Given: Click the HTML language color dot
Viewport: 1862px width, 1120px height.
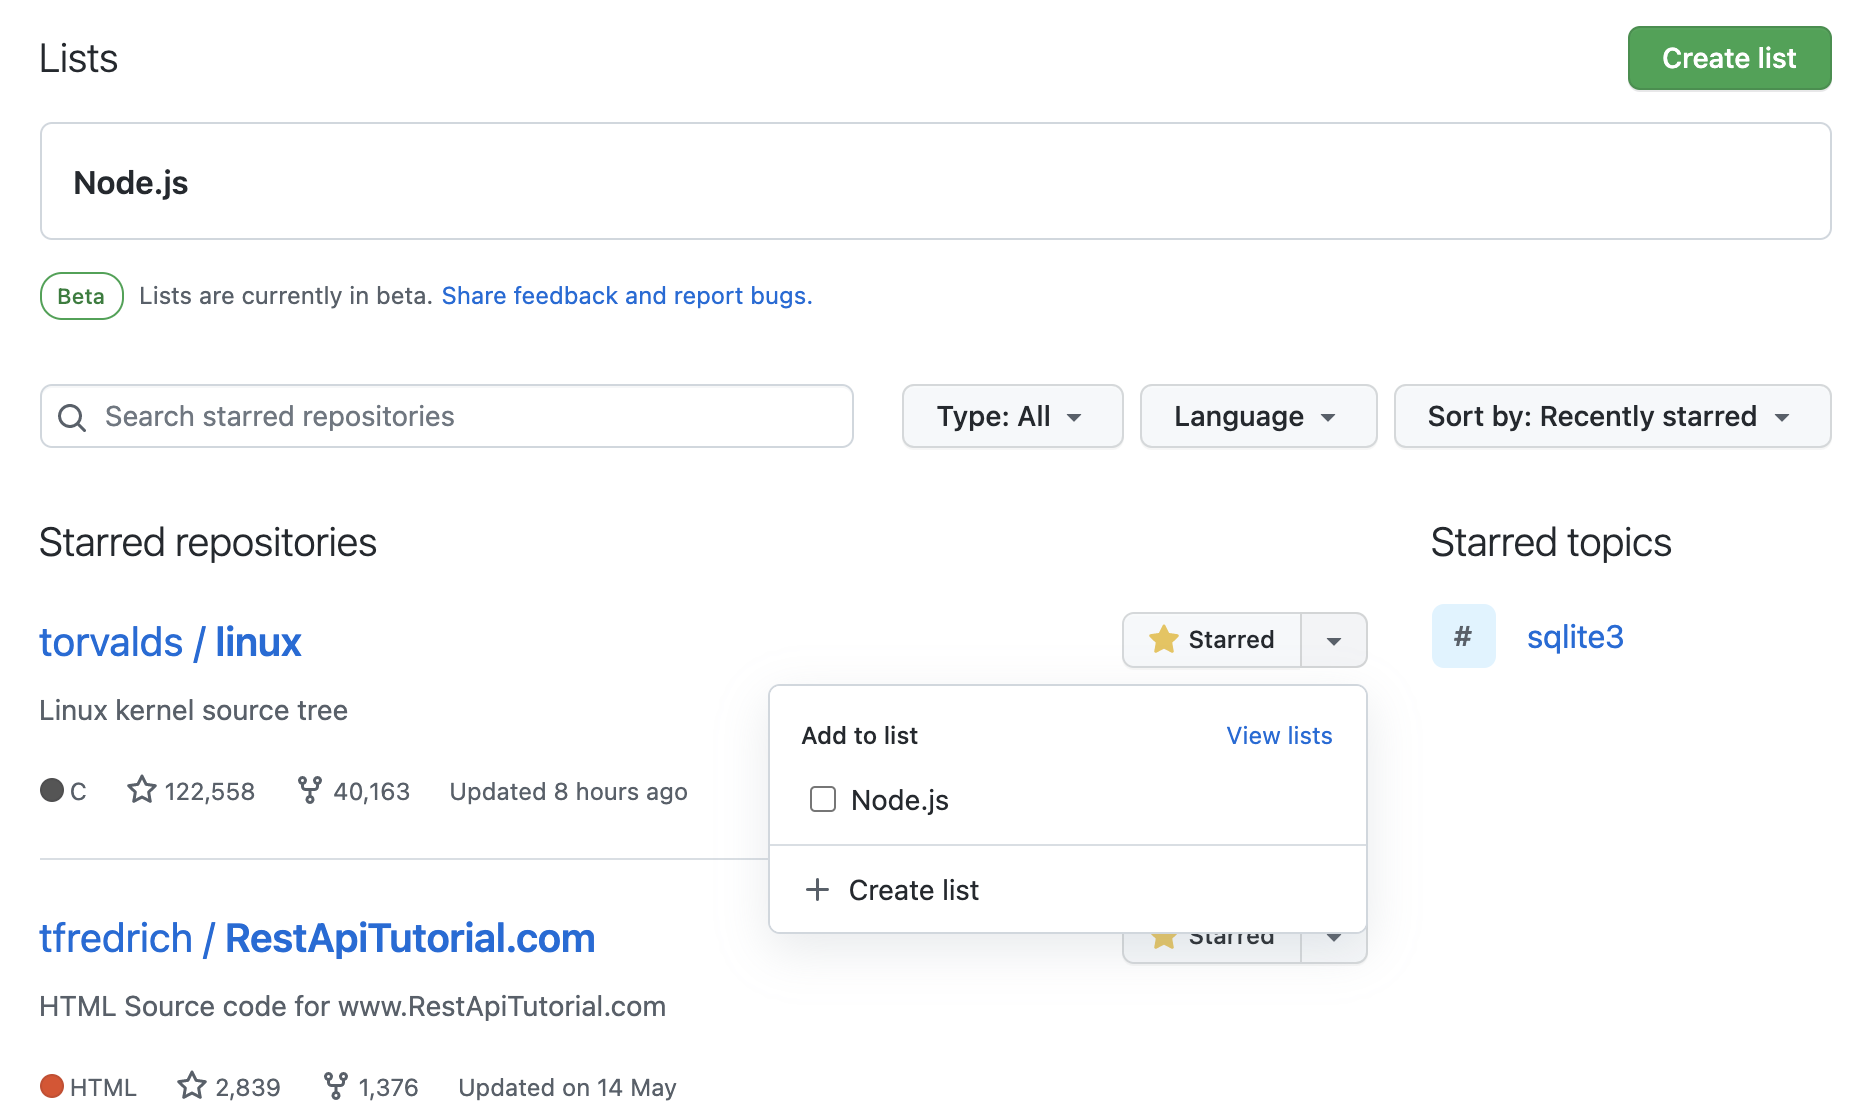Looking at the screenshot, I should pyautogui.click(x=52, y=1086).
